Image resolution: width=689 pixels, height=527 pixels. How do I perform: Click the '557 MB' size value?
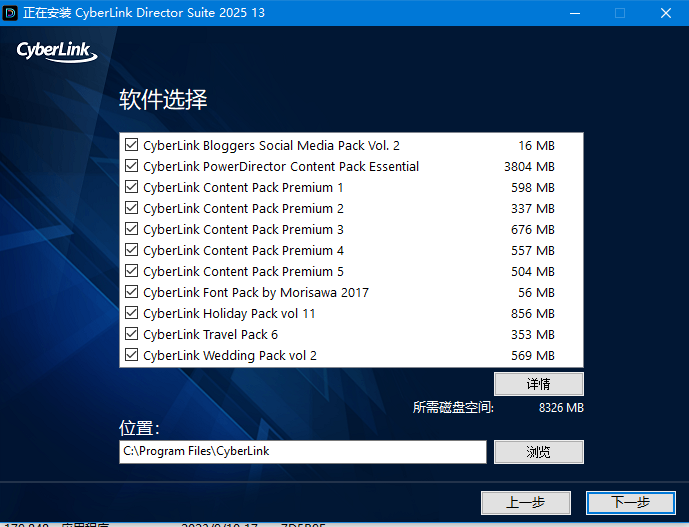[533, 251]
